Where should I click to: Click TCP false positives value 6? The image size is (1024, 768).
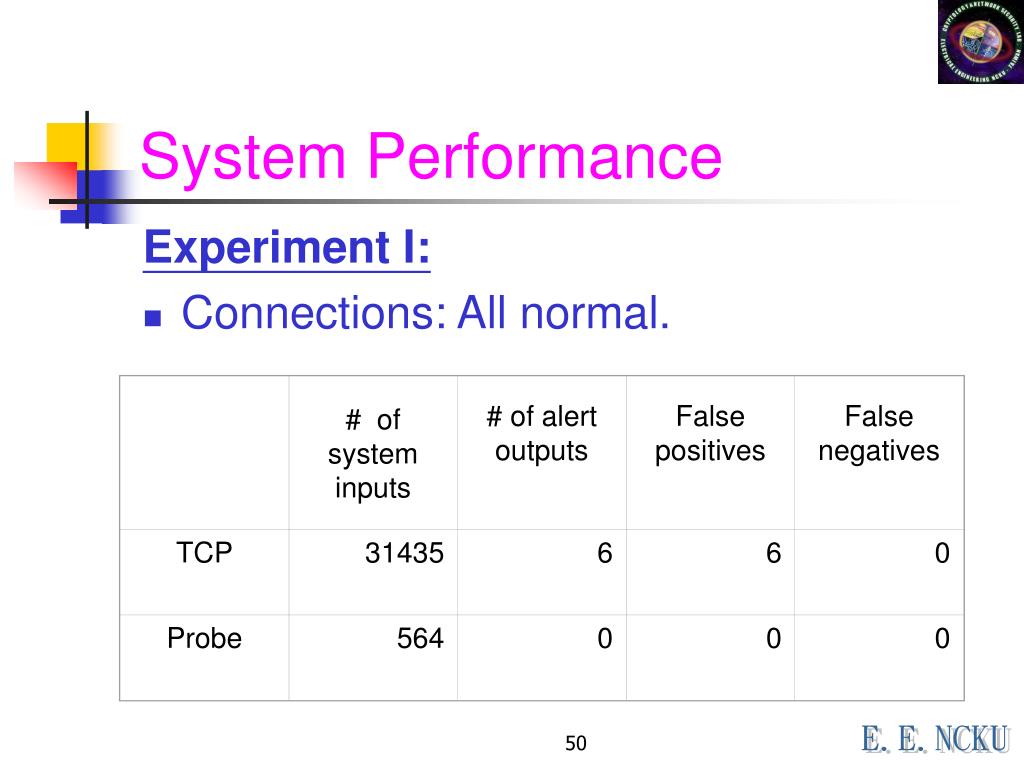(773, 554)
